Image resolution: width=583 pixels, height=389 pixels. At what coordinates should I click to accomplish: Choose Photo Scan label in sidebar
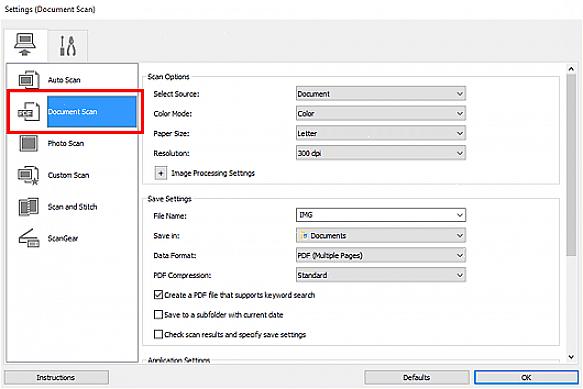tap(66, 144)
